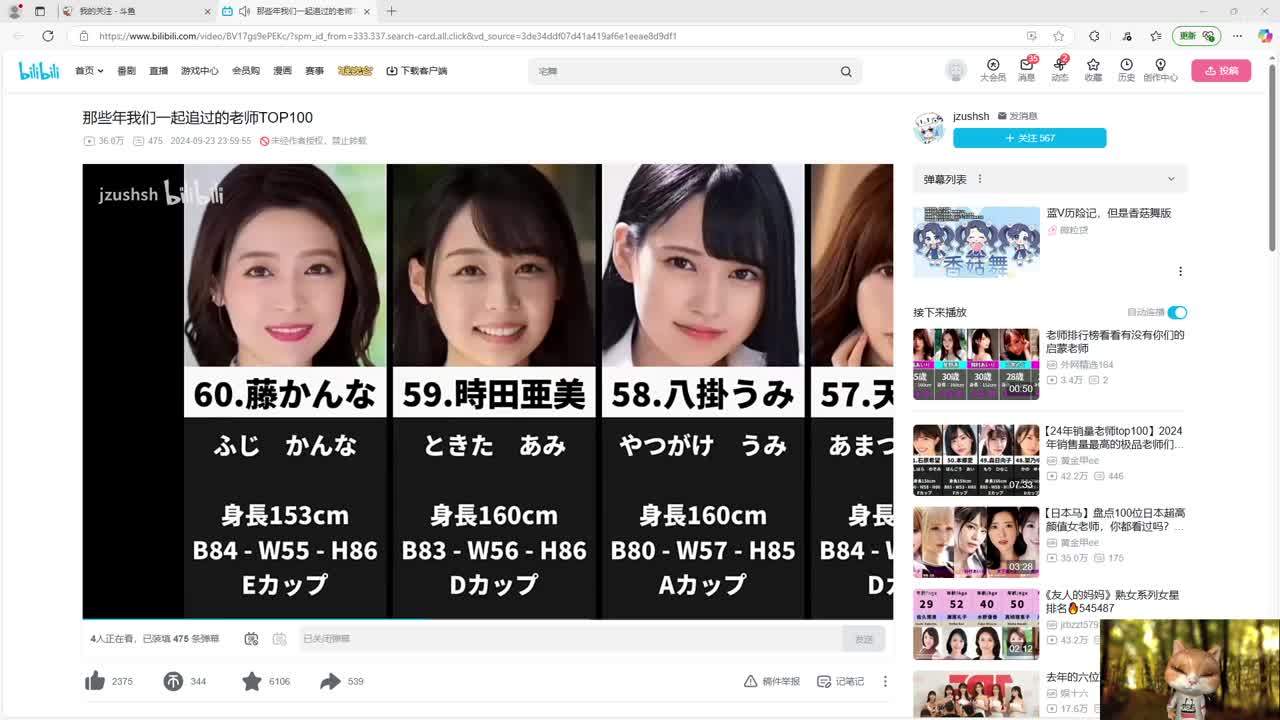The width and height of the screenshot is (1280, 720).
Task: Click the coin donate icon
Action: (x=173, y=681)
